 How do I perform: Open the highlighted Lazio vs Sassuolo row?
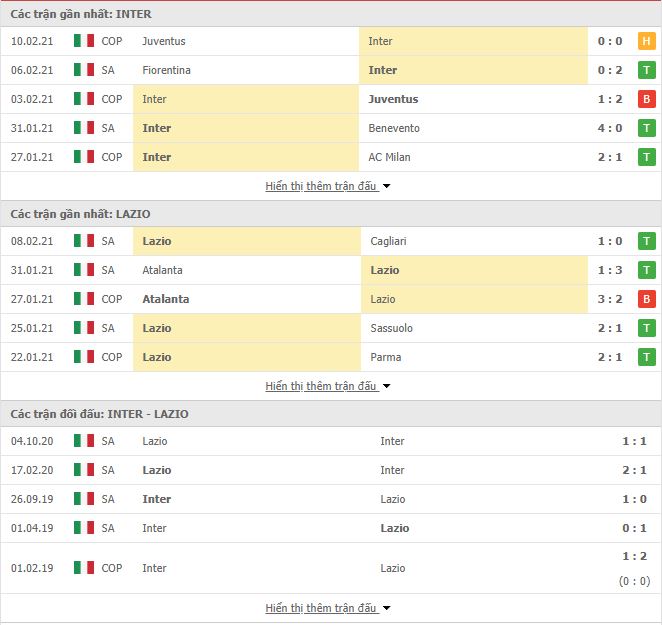point(331,328)
